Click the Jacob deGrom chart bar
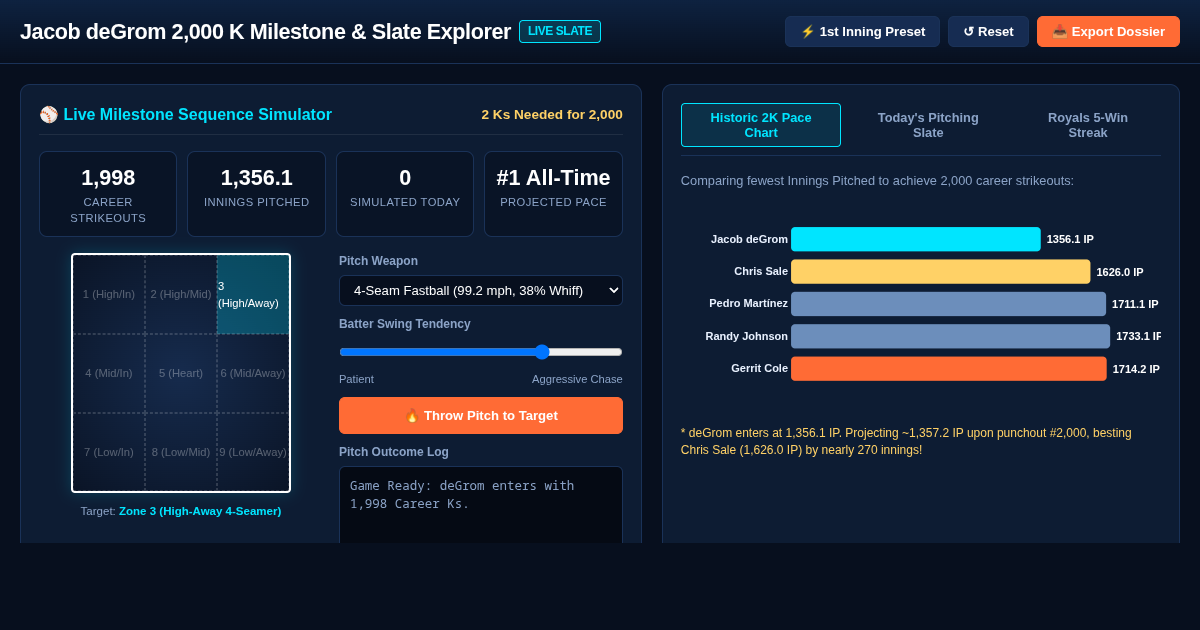The height and width of the screenshot is (630, 1200). tap(916, 239)
